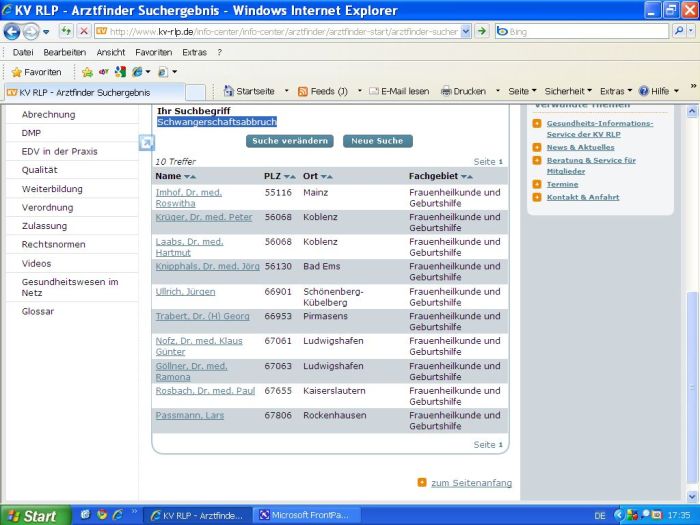Image resolution: width=700 pixels, height=525 pixels.
Task: Open the Verordnung sidebar item
Action: (x=47, y=208)
